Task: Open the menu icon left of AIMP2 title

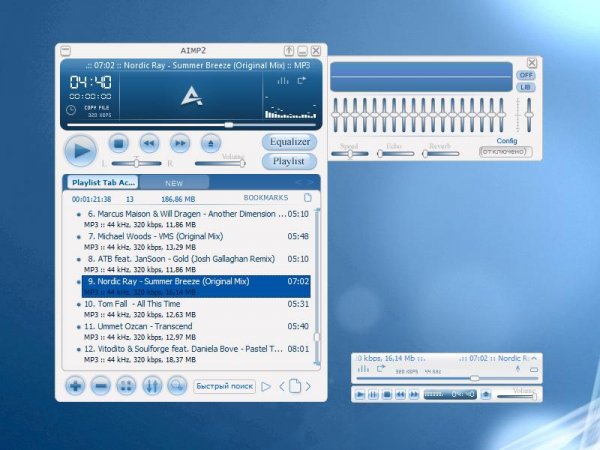Action: (x=66, y=51)
